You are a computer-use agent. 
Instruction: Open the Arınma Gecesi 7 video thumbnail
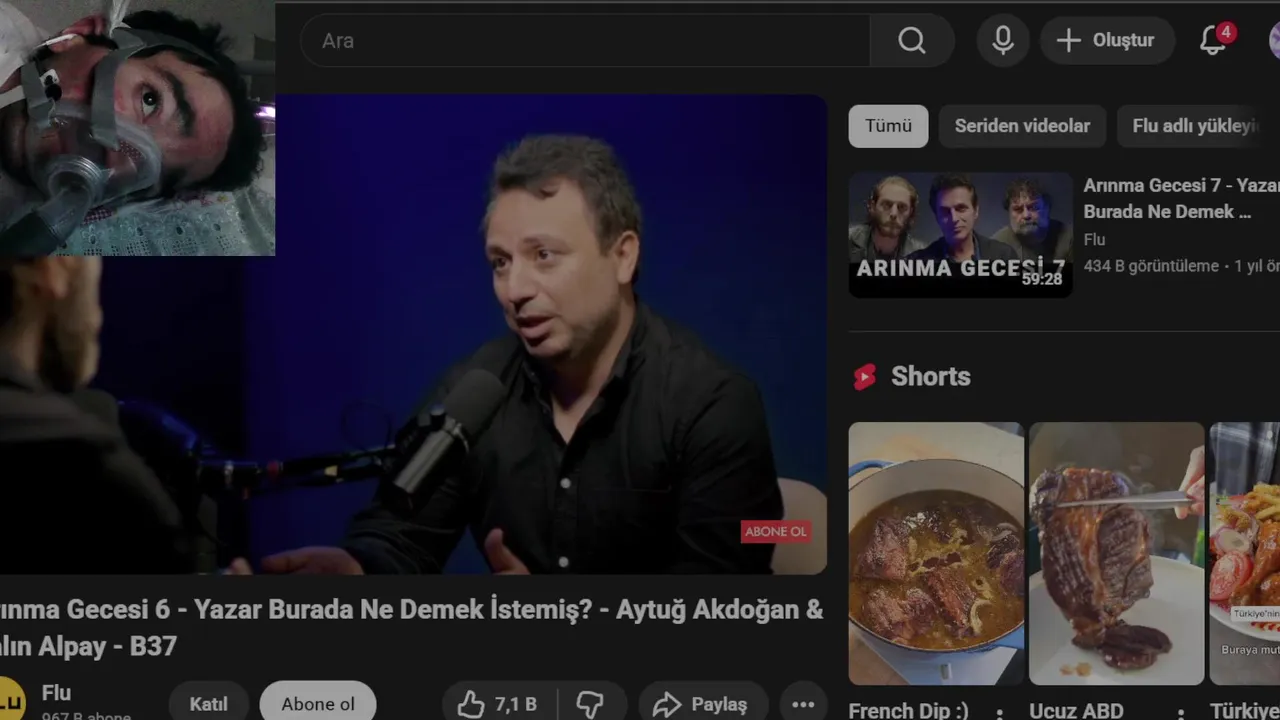960,235
